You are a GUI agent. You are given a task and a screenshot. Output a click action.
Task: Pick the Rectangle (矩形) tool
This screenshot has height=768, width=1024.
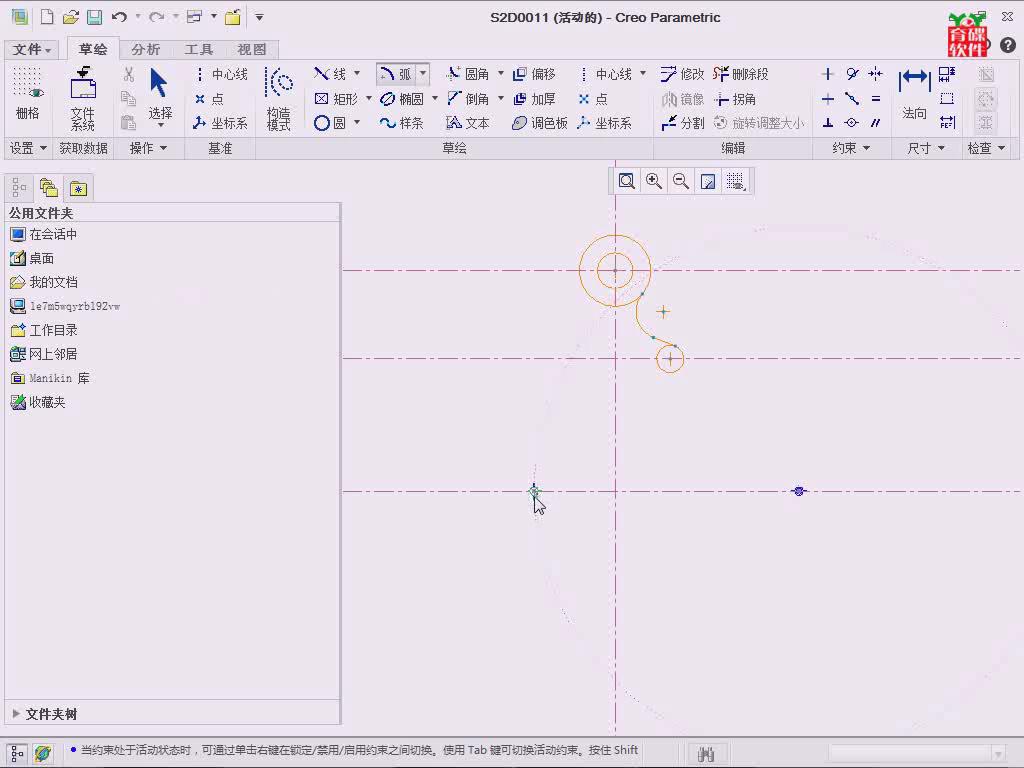336,99
